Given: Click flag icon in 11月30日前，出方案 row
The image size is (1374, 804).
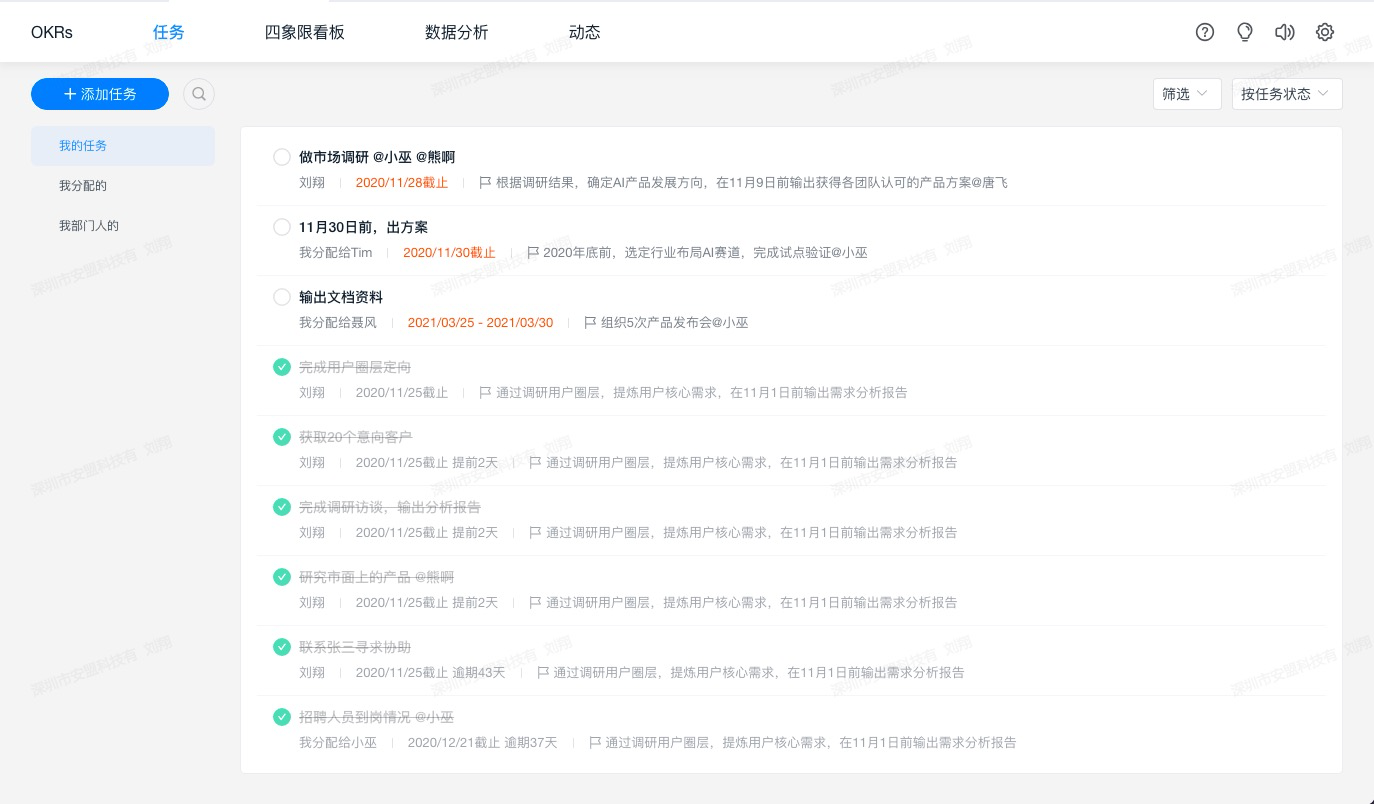Looking at the screenshot, I should [533, 253].
